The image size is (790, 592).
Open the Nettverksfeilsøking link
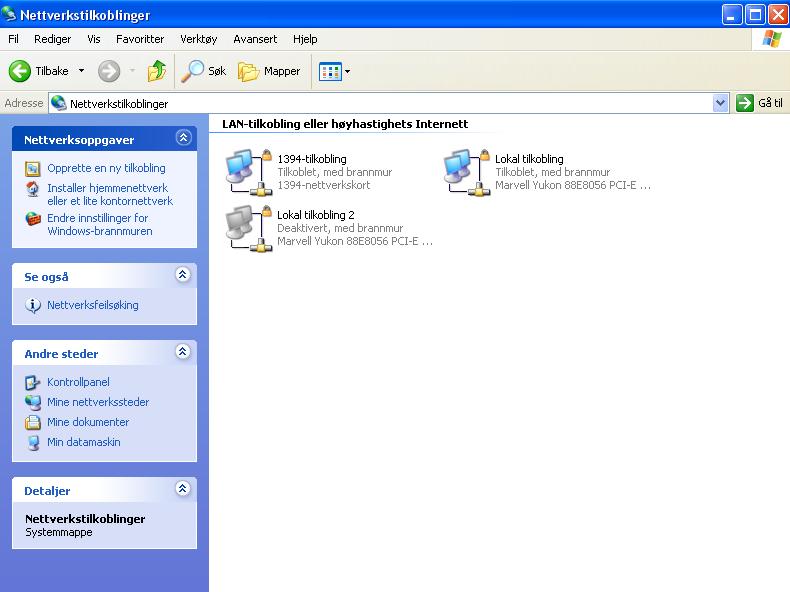pos(93,305)
